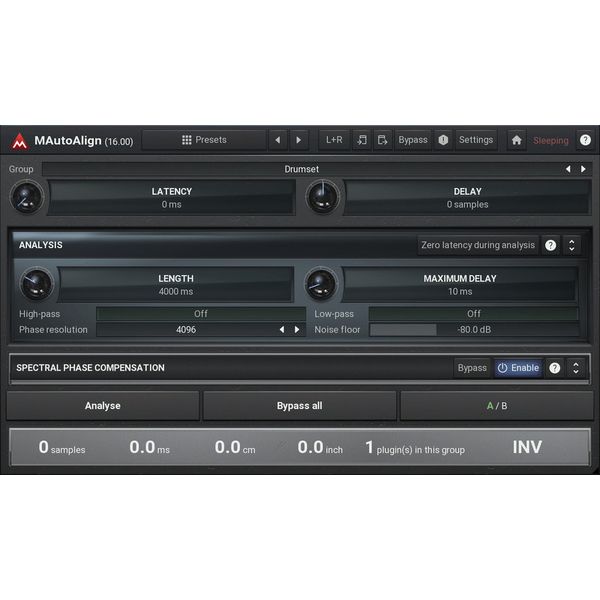Collapse the Analysis section with its arrows
Image resolution: width=600 pixels, height=600 pixels.
(x=572, y=245)
